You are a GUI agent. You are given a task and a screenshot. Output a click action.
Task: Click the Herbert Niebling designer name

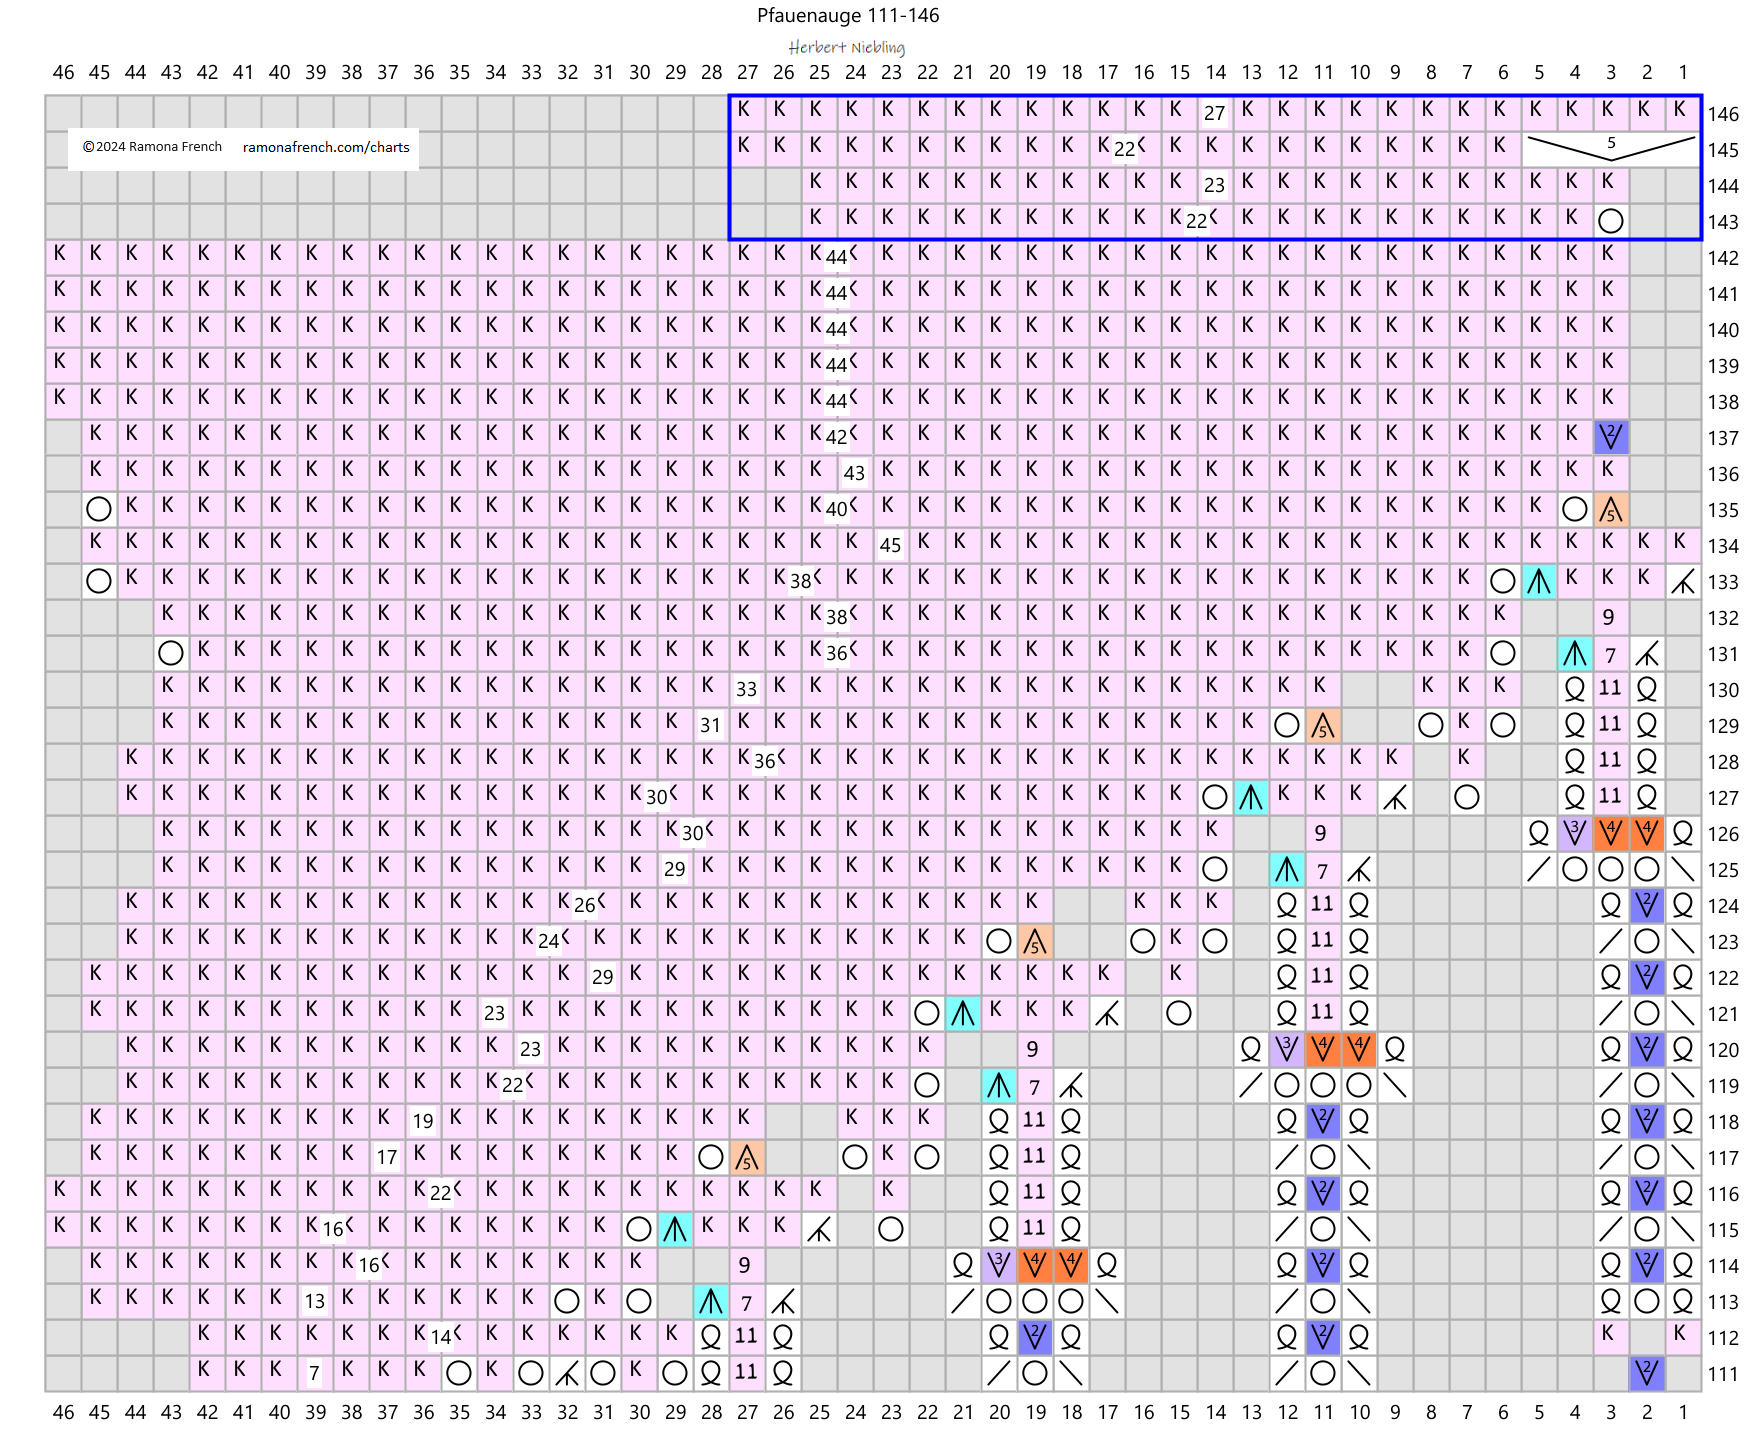coord(846,47)
